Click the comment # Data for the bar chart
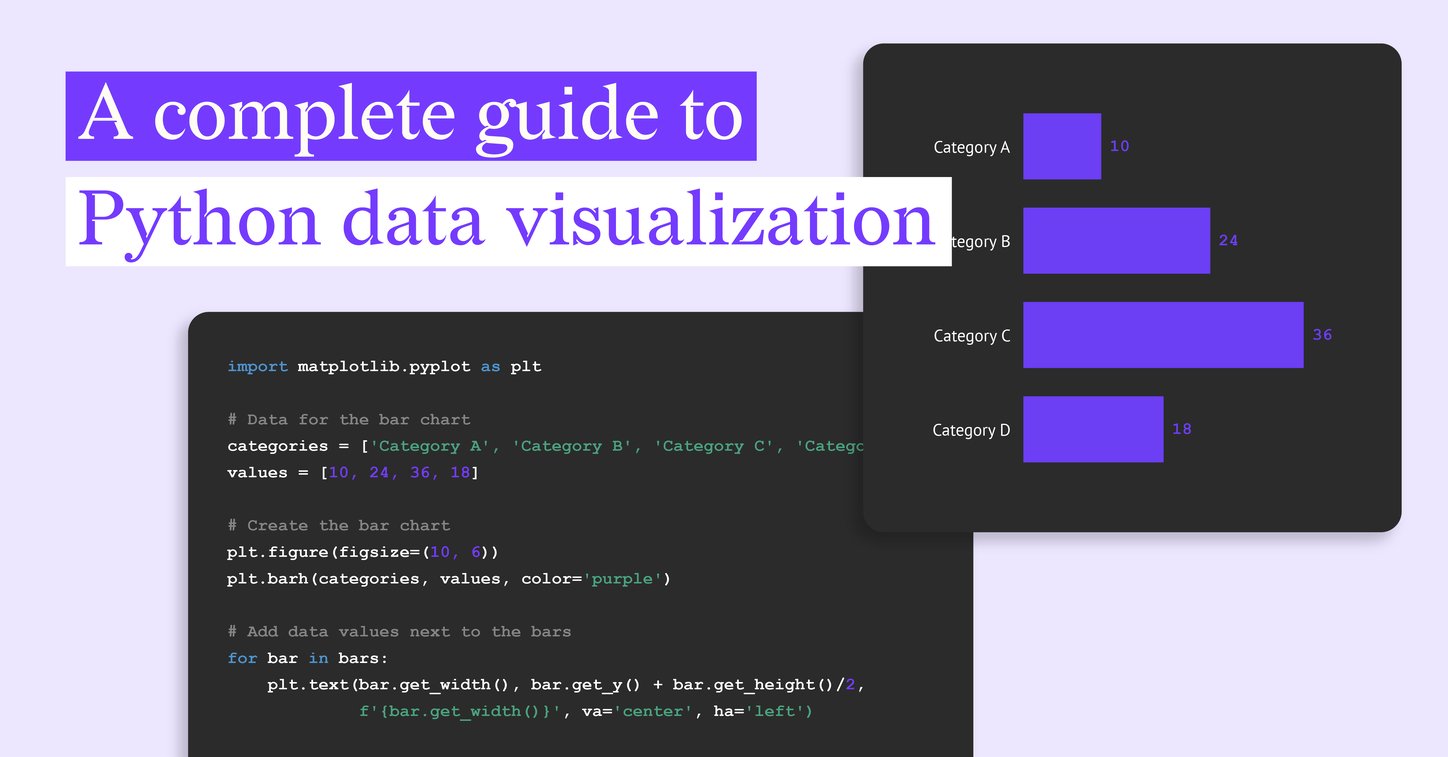1448x757 pixels. point(339,419)
